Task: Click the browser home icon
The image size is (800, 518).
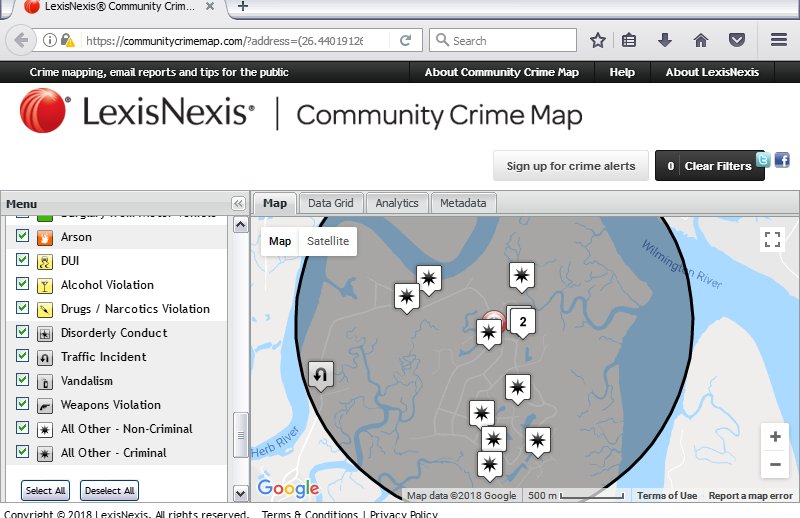Action: (701, 41)
